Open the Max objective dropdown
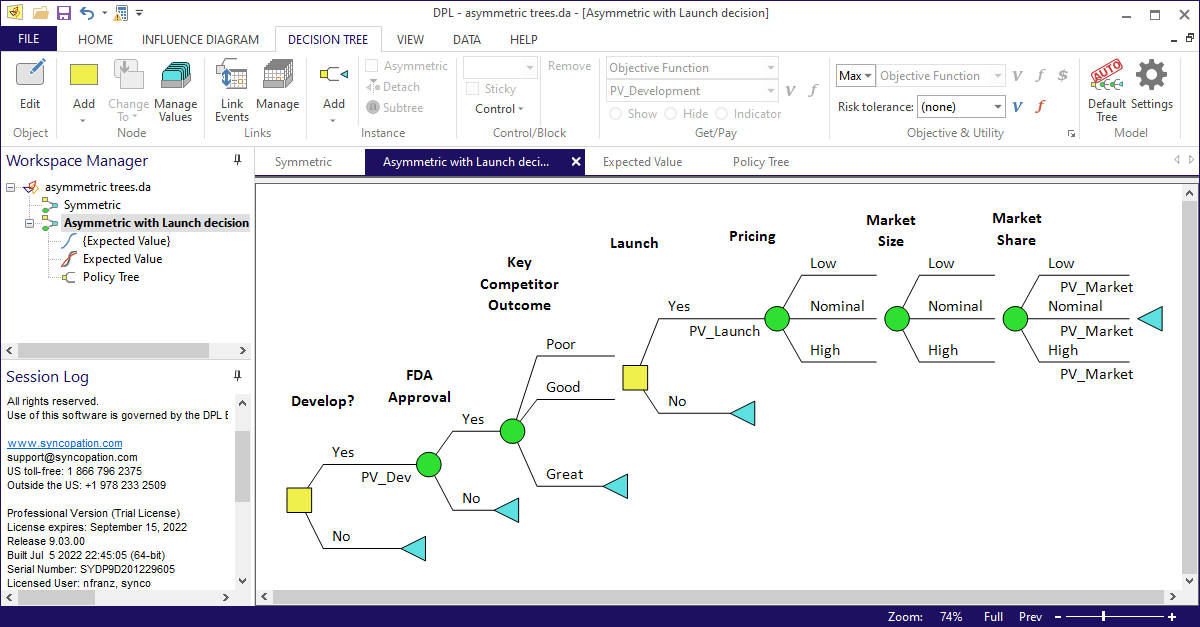Screen dimensions: 1200x627 pyautogui.click(x=866, y=75)
